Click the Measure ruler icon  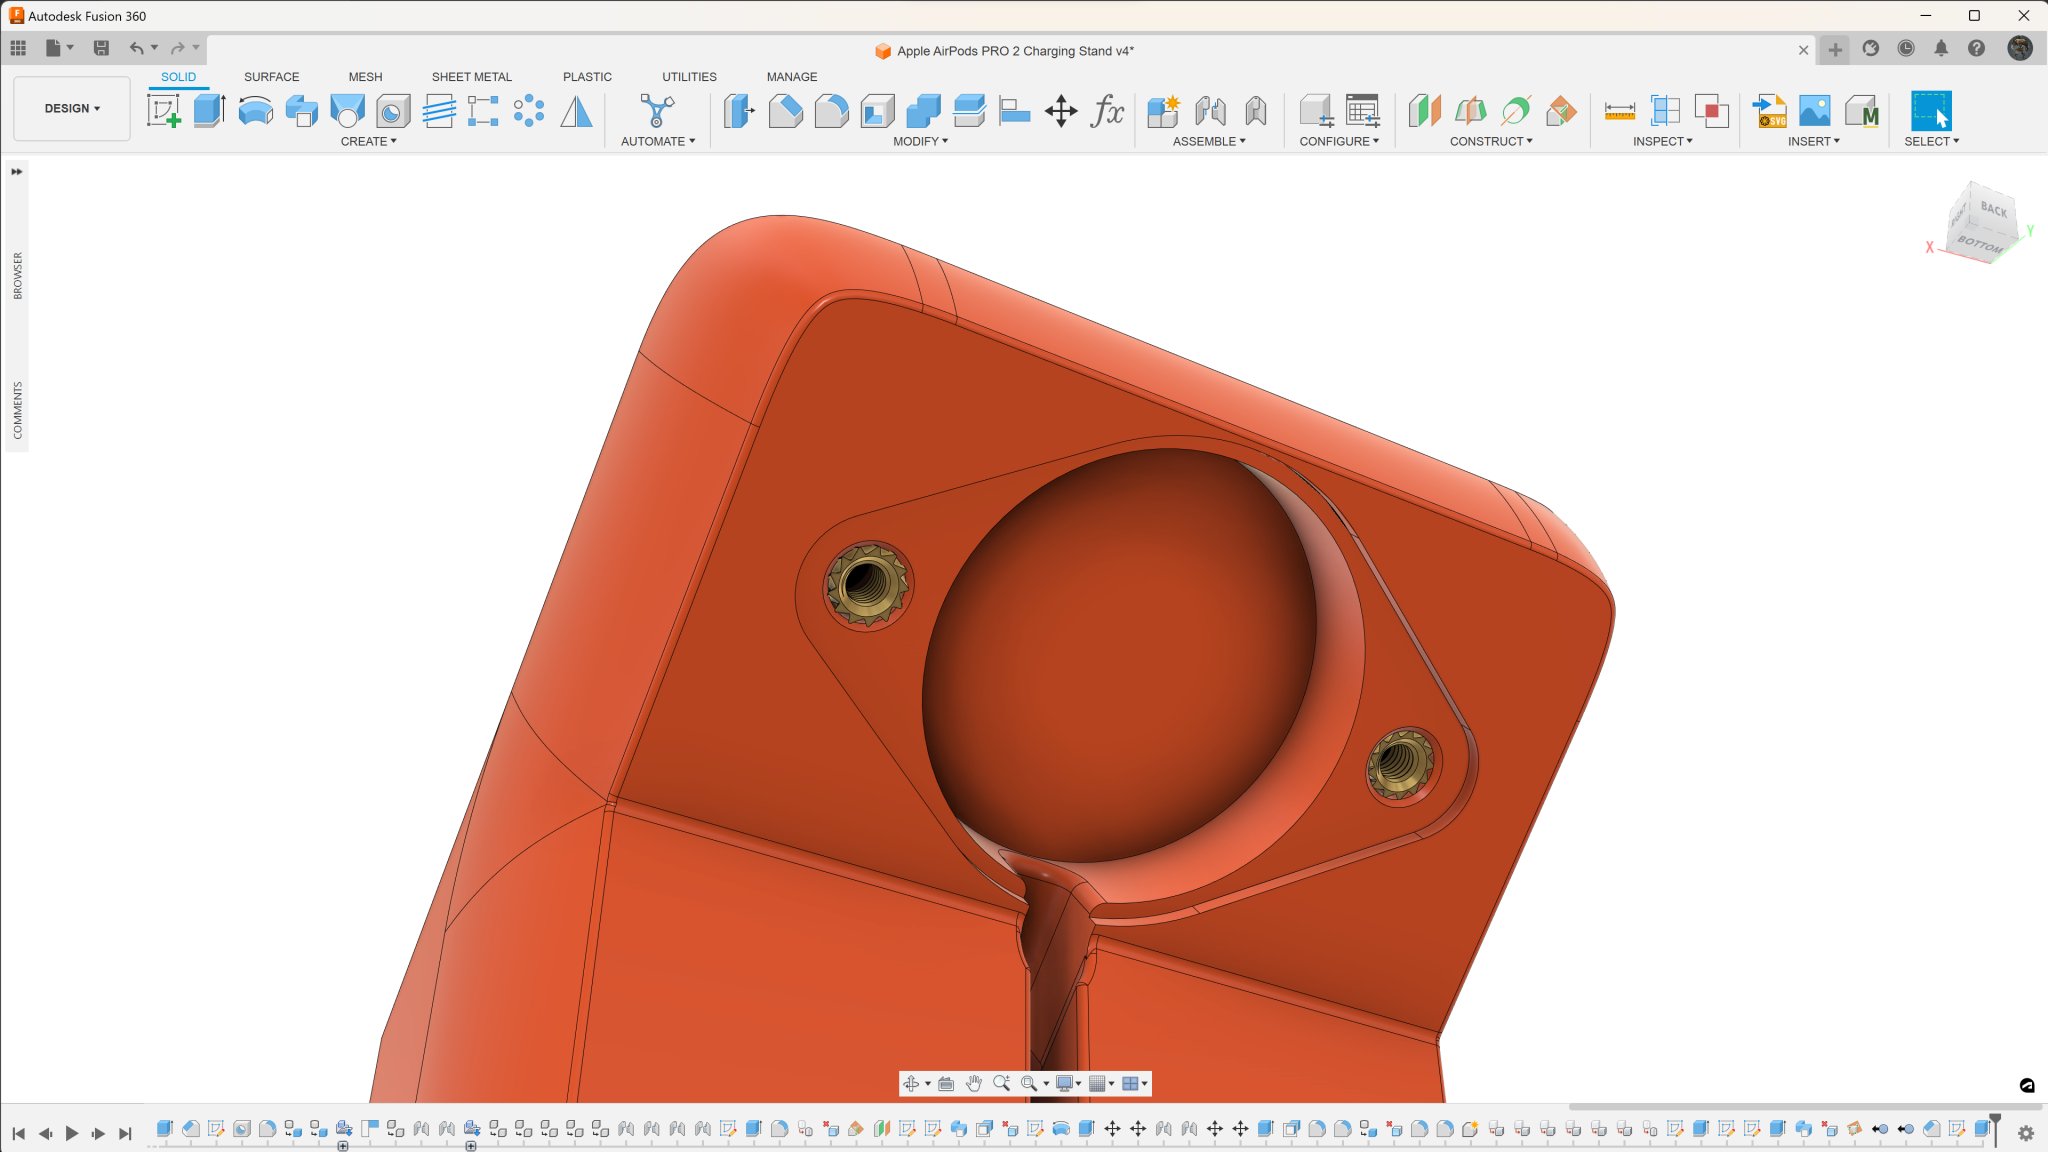click(x=1619, y=111)
